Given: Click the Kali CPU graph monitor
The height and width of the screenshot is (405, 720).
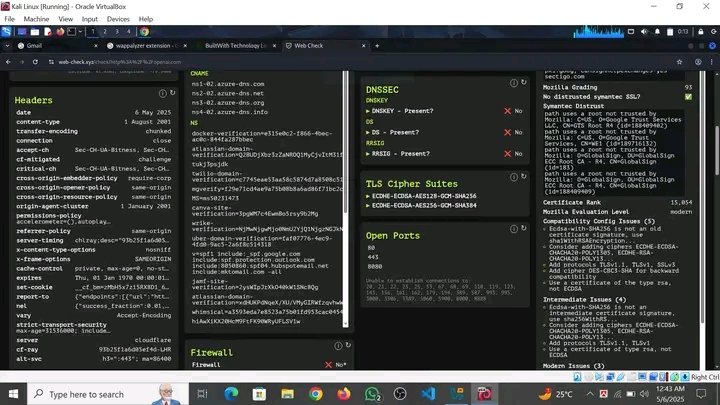Looking at the screenshot, I should 598,32.
